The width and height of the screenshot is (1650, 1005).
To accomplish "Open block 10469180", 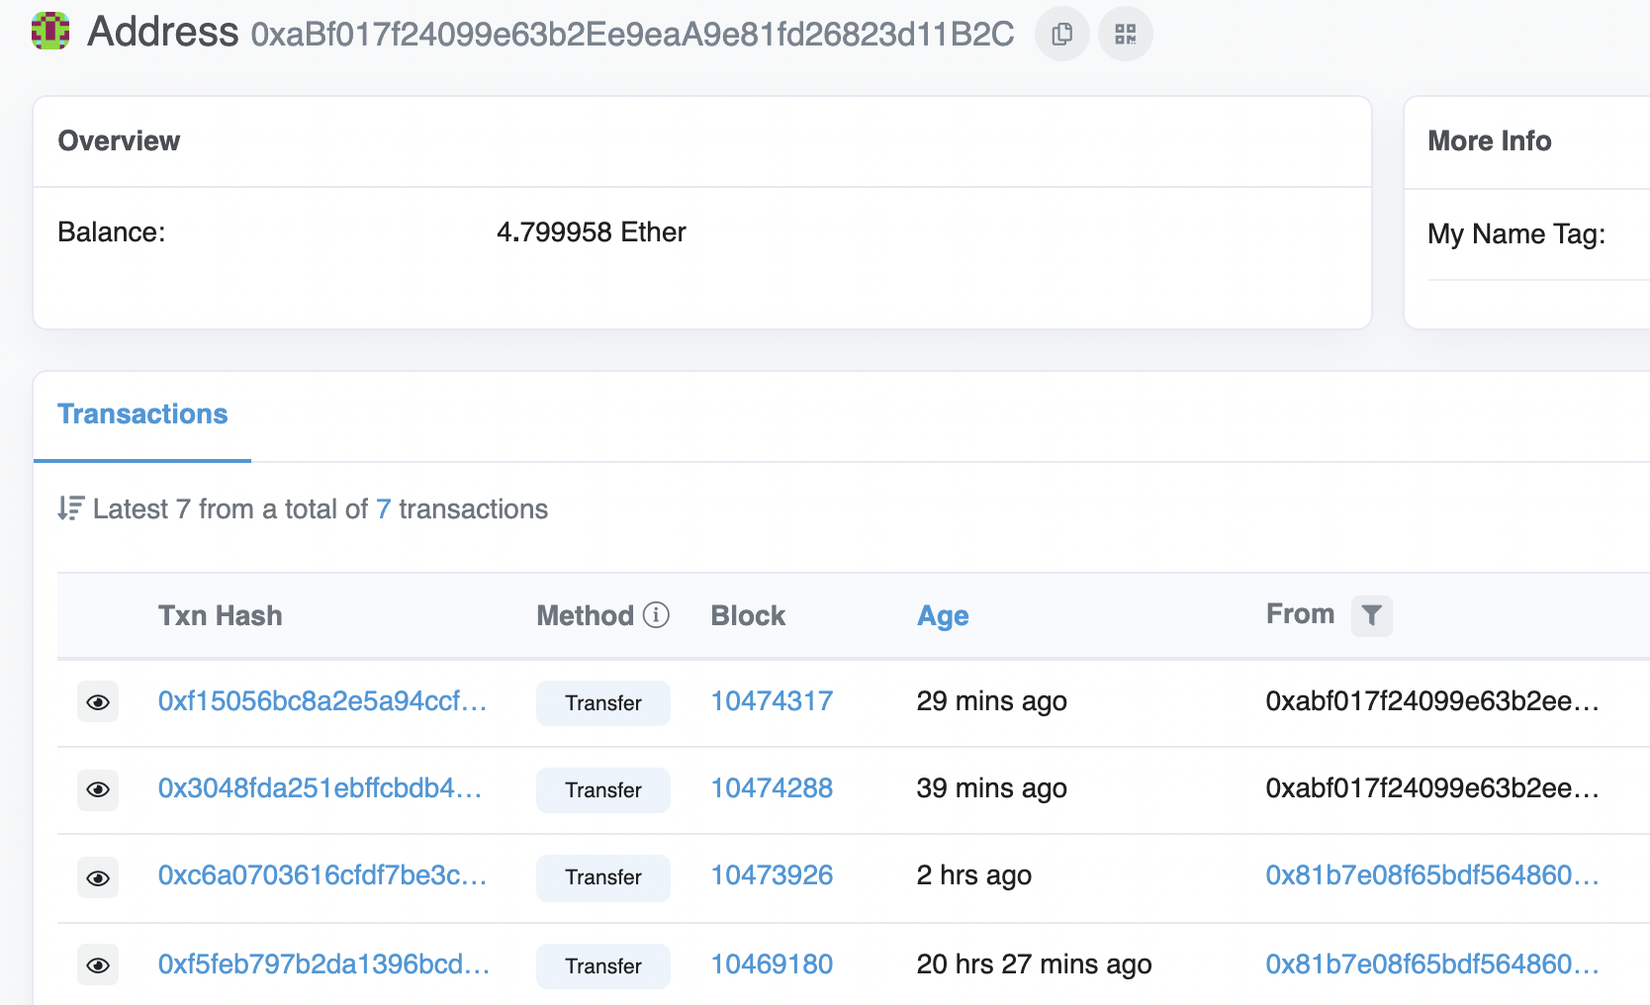I will 771,964.
